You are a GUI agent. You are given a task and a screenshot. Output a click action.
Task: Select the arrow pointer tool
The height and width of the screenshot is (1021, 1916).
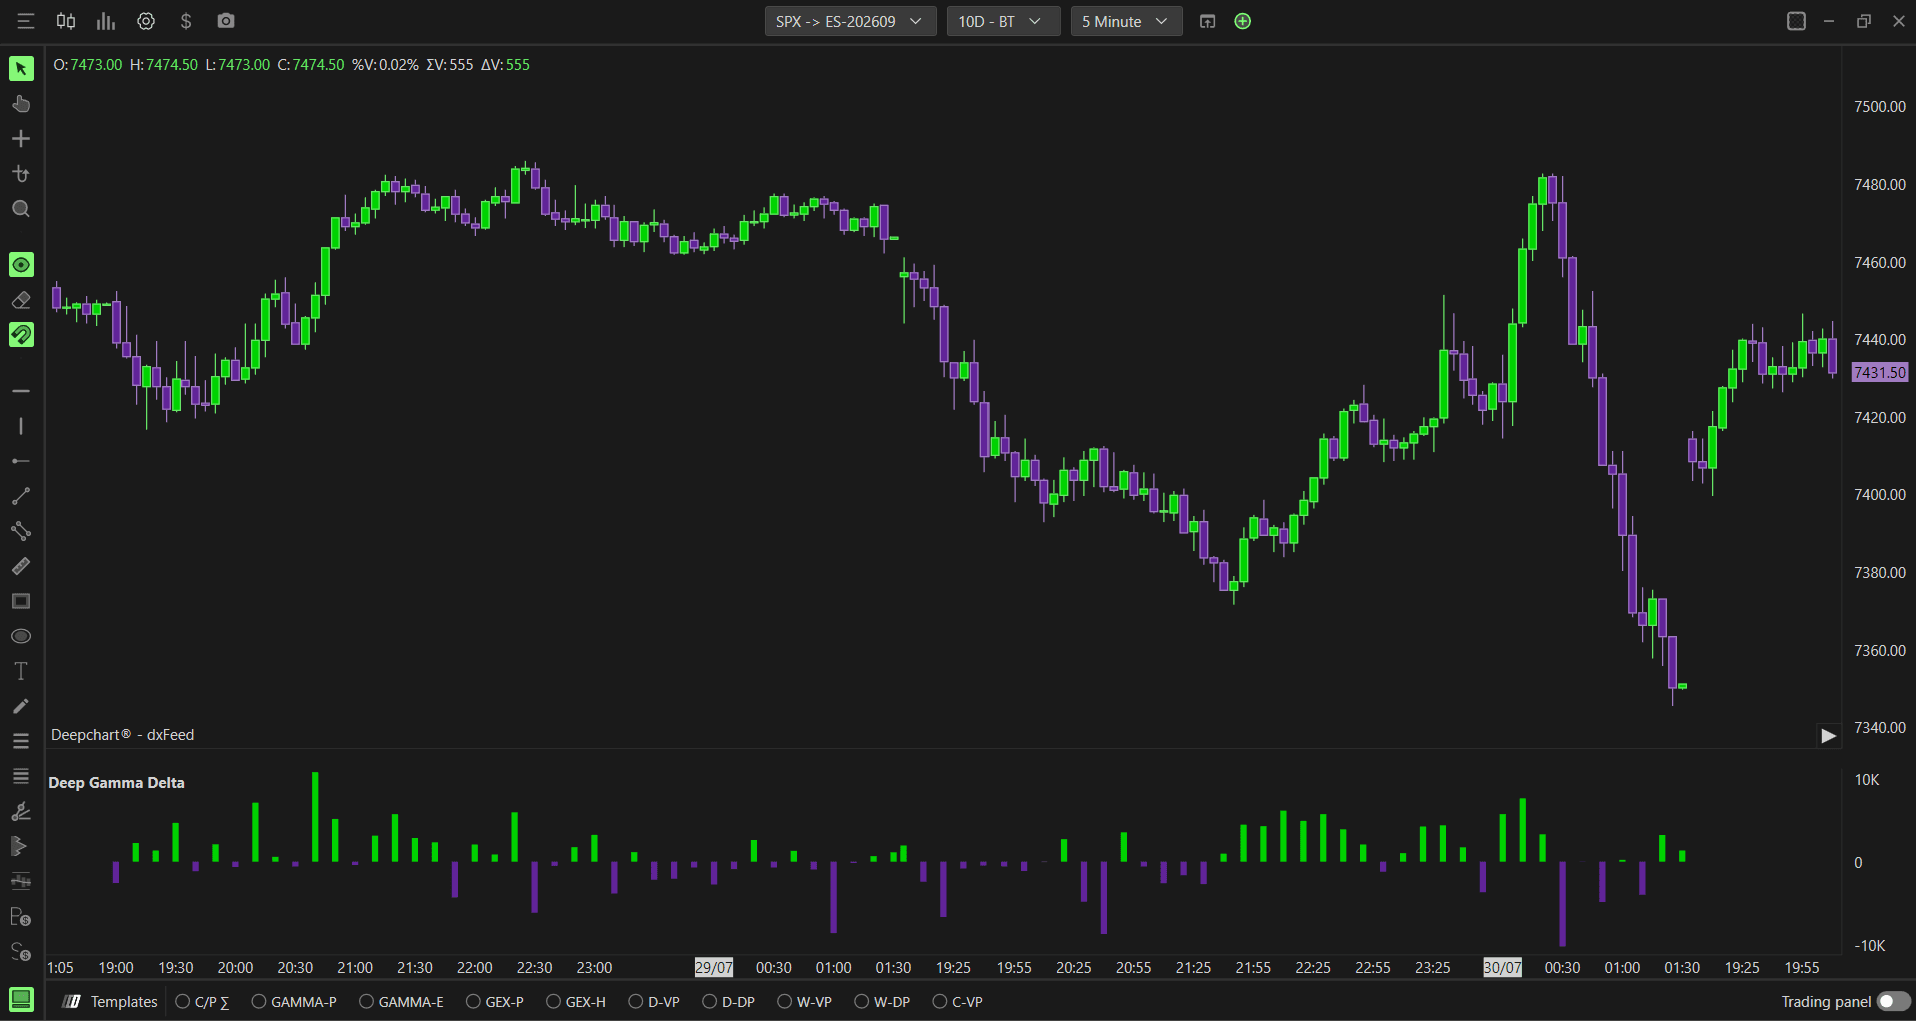pos(21,68)
